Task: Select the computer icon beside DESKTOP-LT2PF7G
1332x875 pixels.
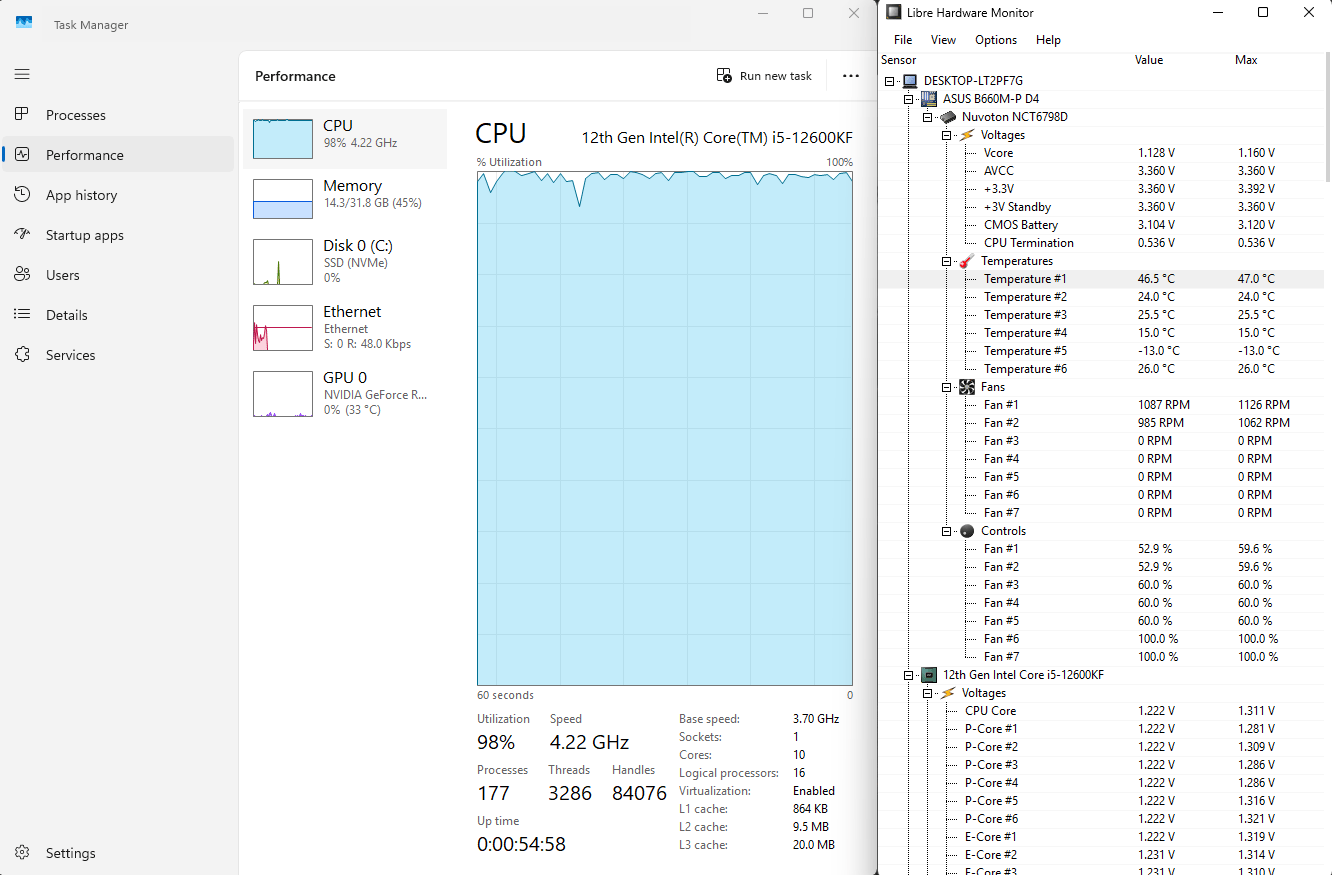Action: pos(910,81)
